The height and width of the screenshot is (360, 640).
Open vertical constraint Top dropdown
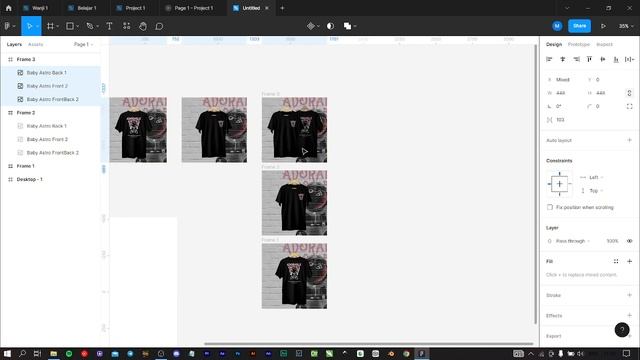(x=596, y=191)
